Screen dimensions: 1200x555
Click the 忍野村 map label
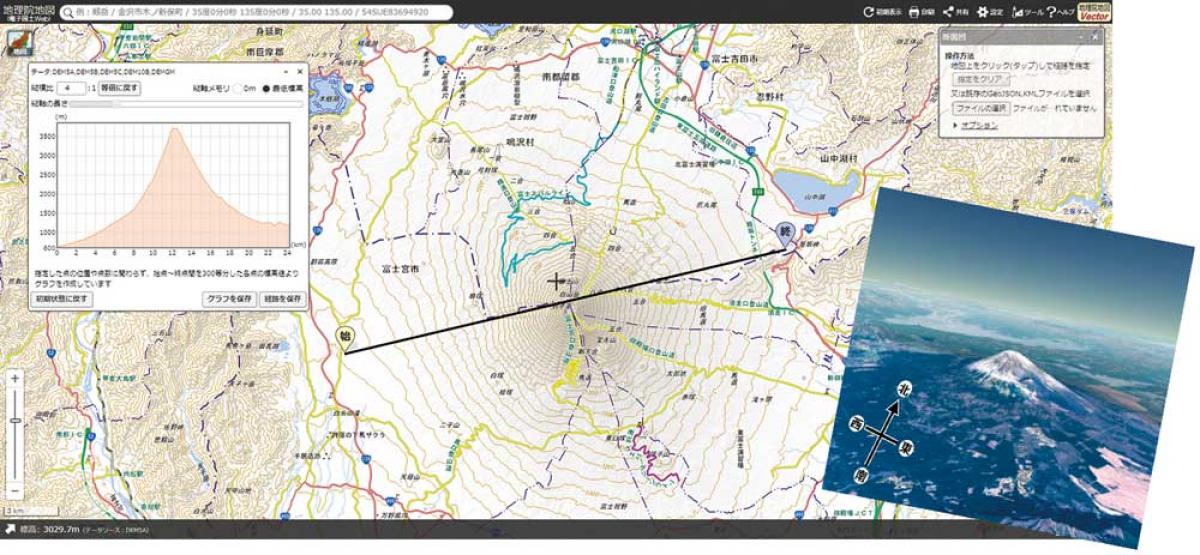click(771, 98)
